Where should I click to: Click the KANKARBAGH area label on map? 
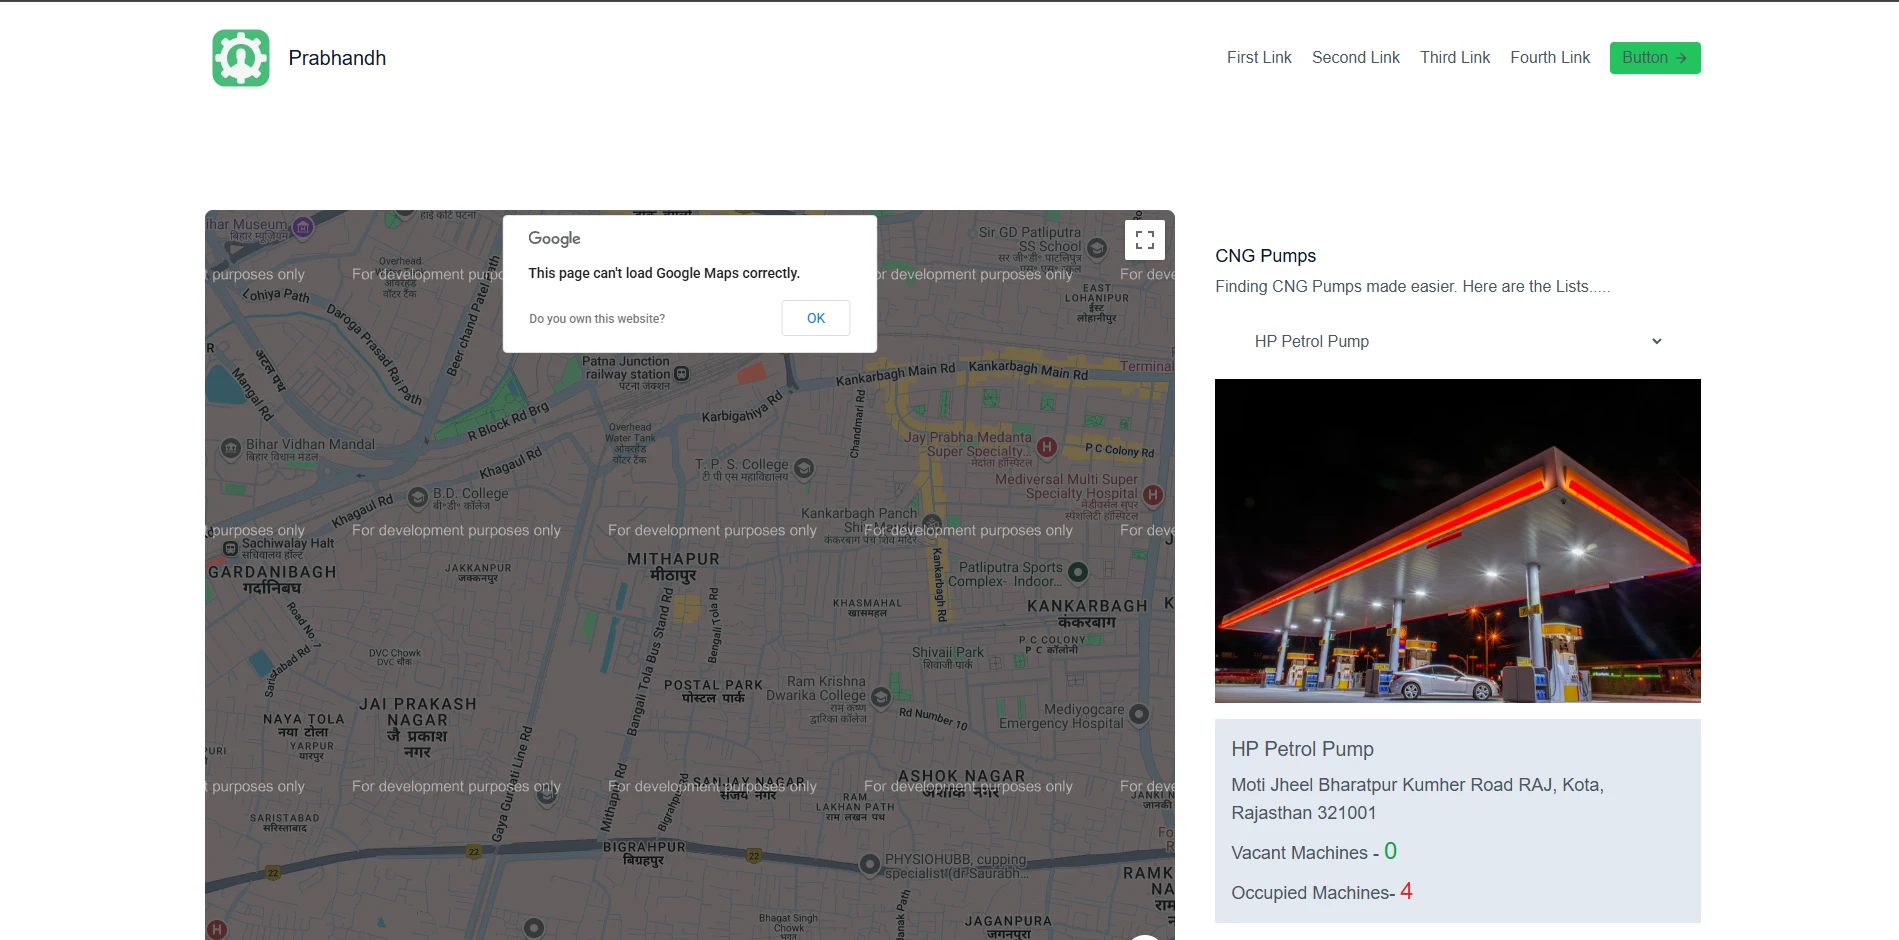[x=1087, y=614]
